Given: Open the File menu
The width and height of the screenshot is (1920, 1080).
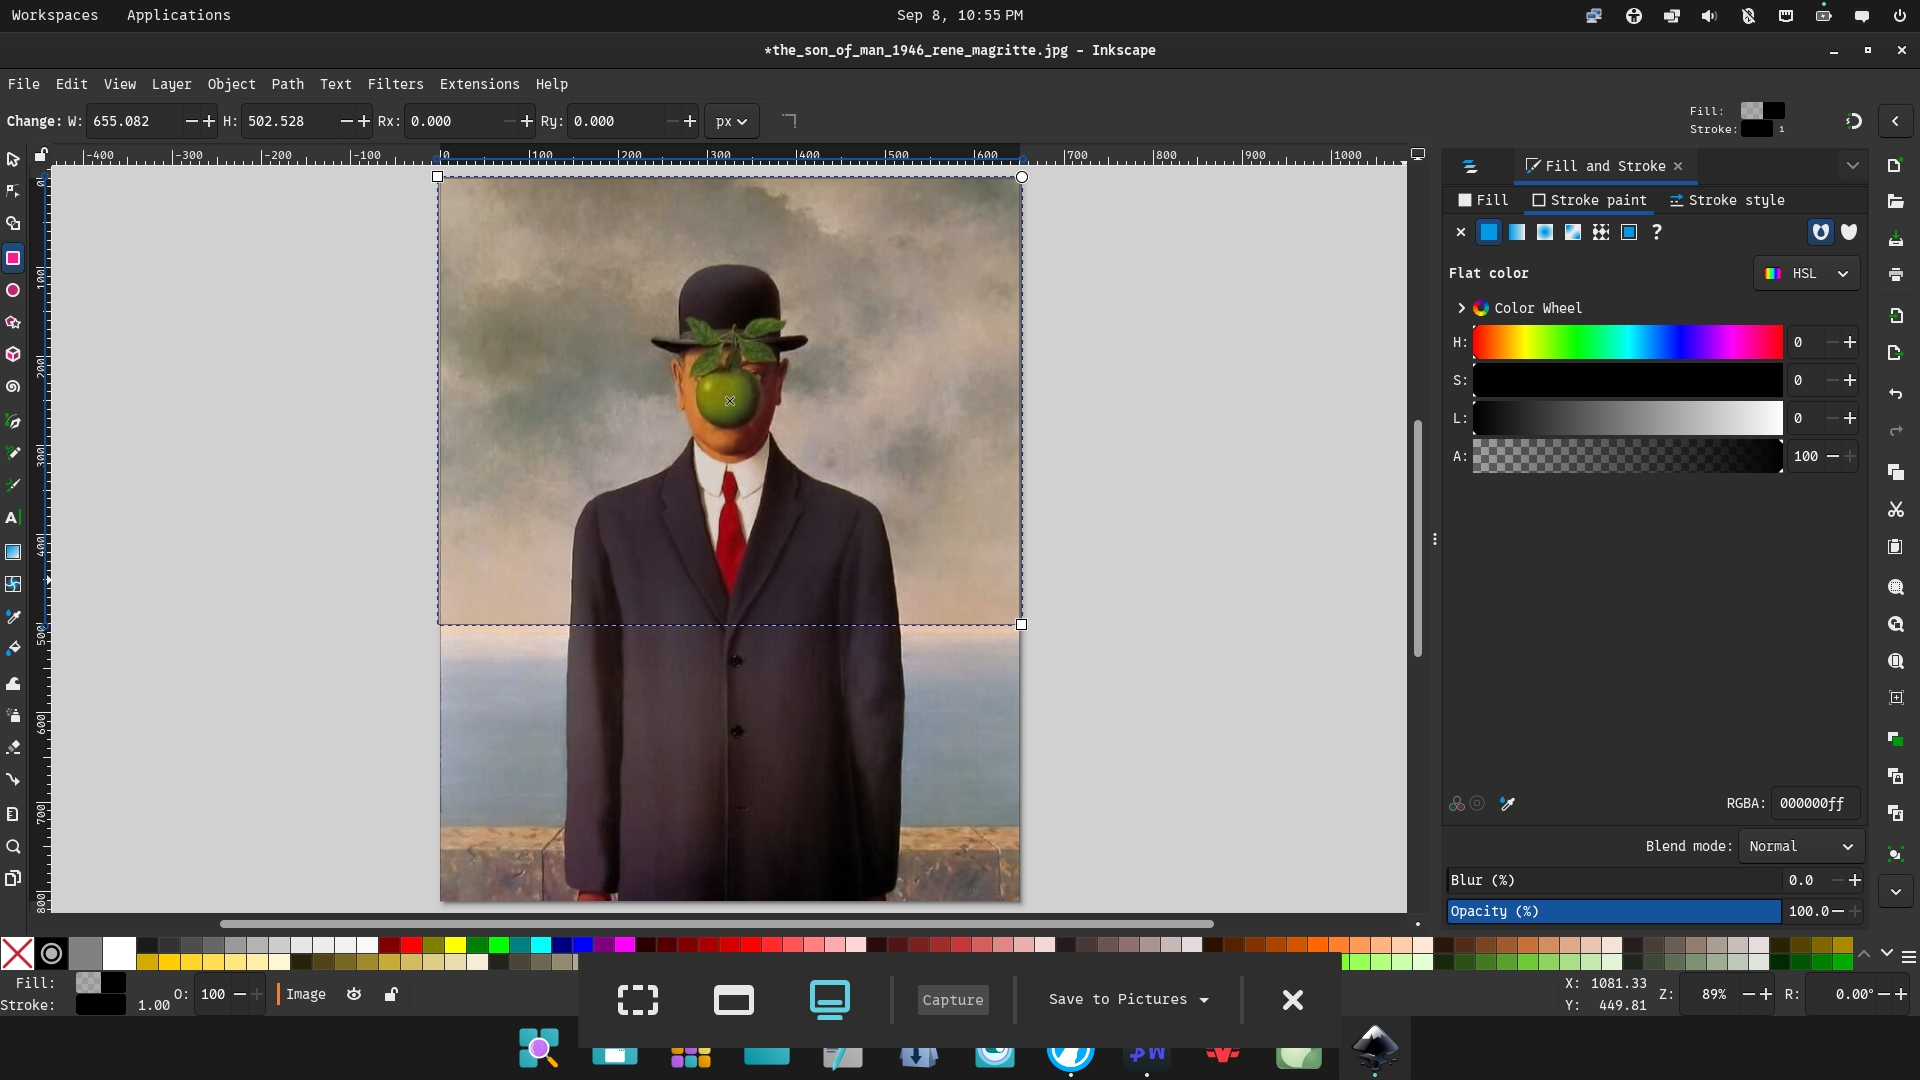Looking at the screenshot, I should [24, 85].
